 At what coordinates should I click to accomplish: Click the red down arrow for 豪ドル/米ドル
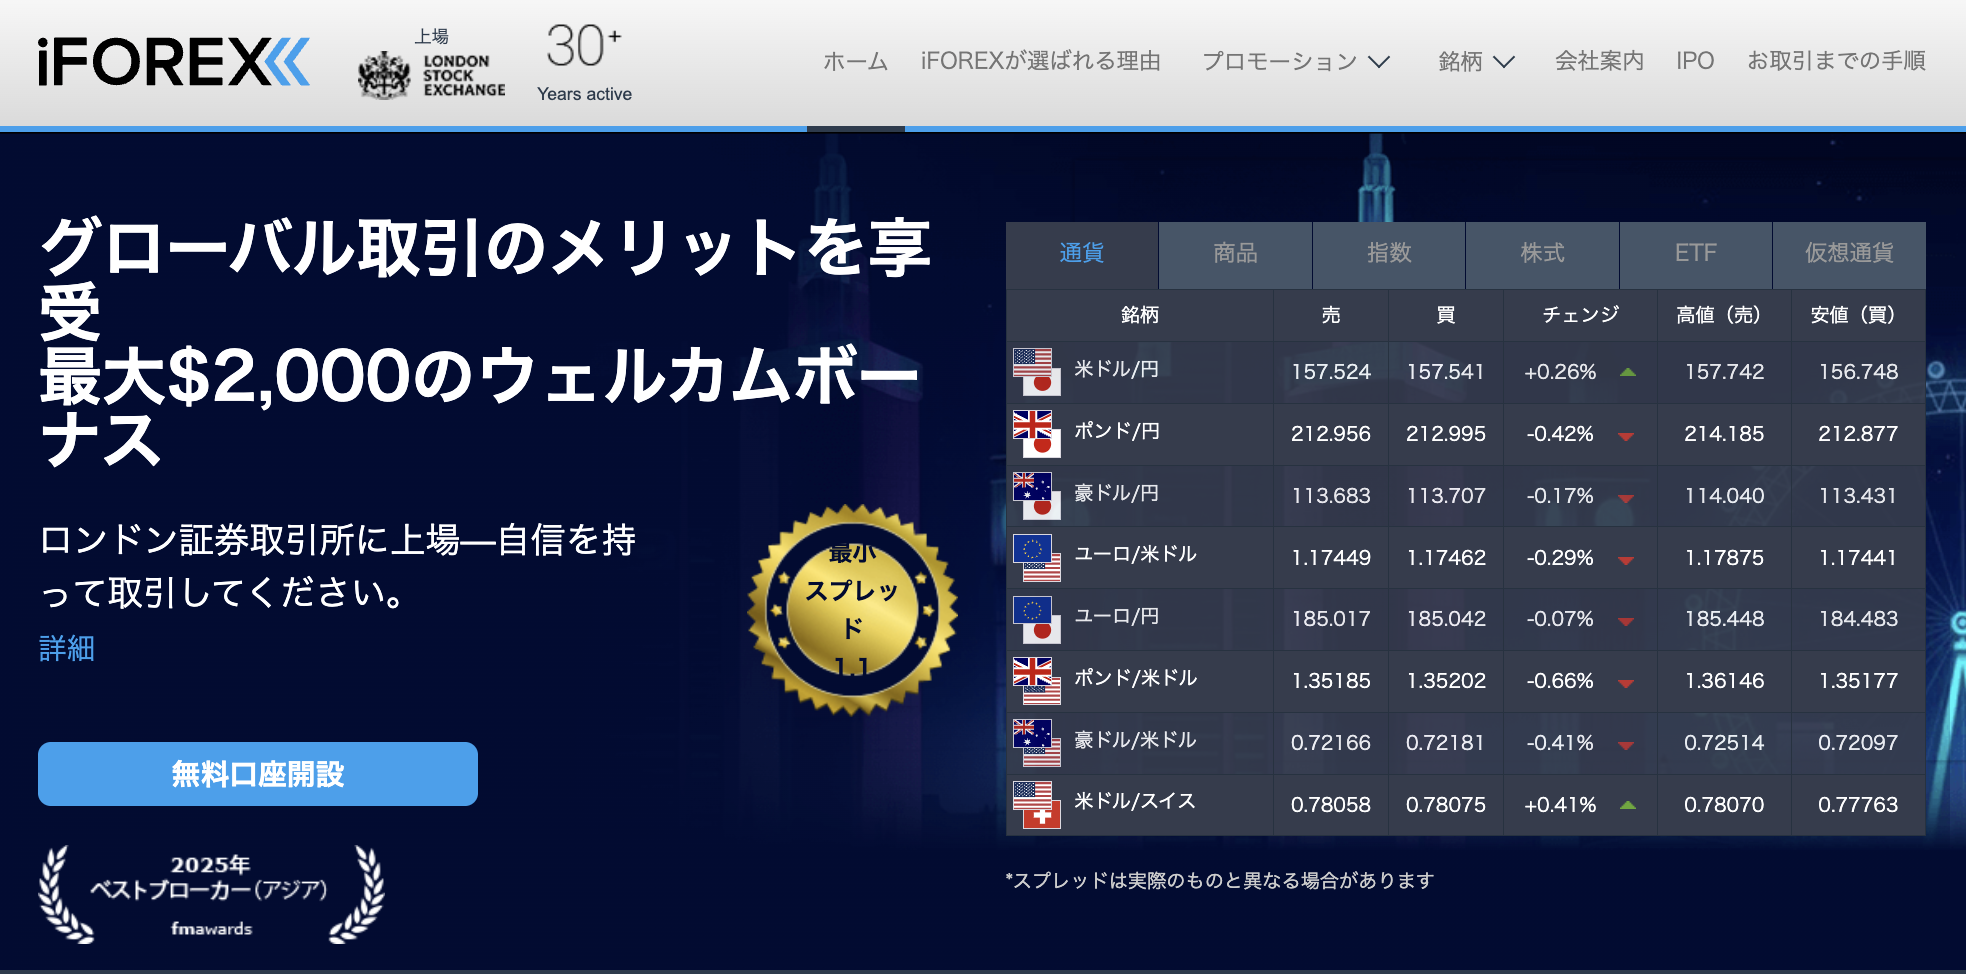[1626, 745]
